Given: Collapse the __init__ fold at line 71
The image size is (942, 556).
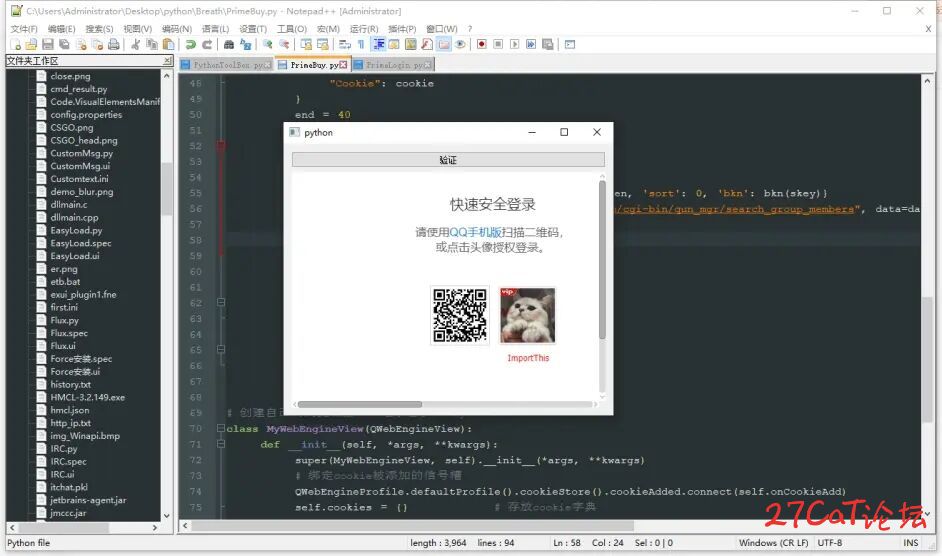Looking at the screenshot, I should tap(220, 444).
